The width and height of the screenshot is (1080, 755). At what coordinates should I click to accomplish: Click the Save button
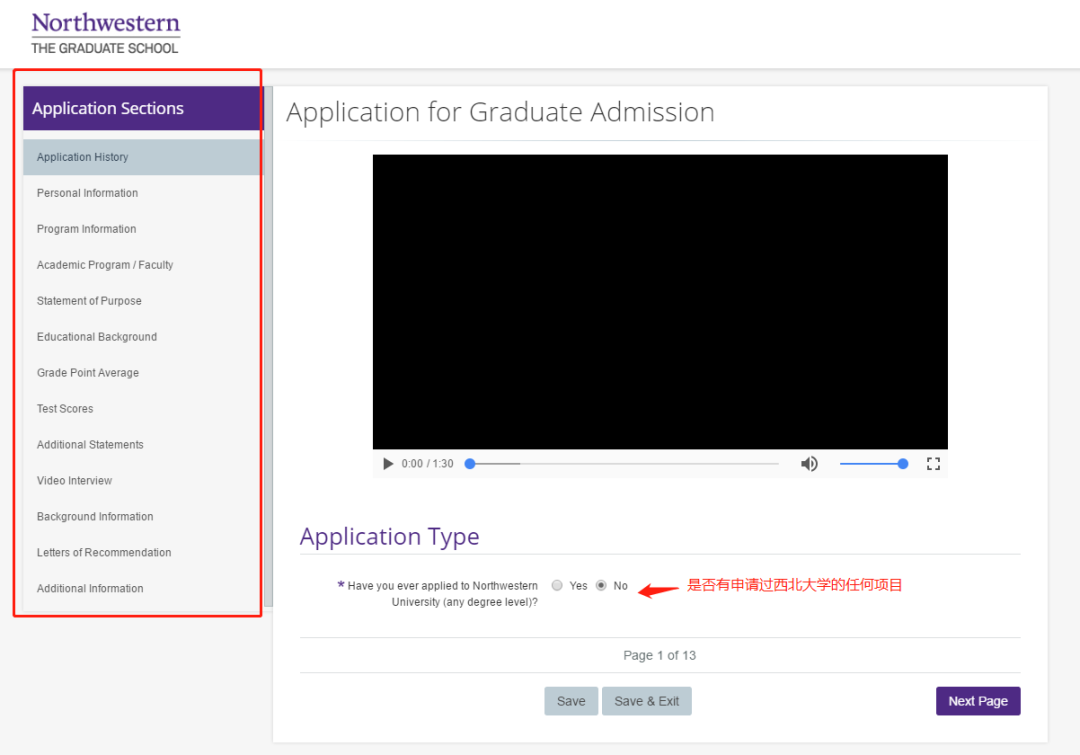[x=570, y=701]
